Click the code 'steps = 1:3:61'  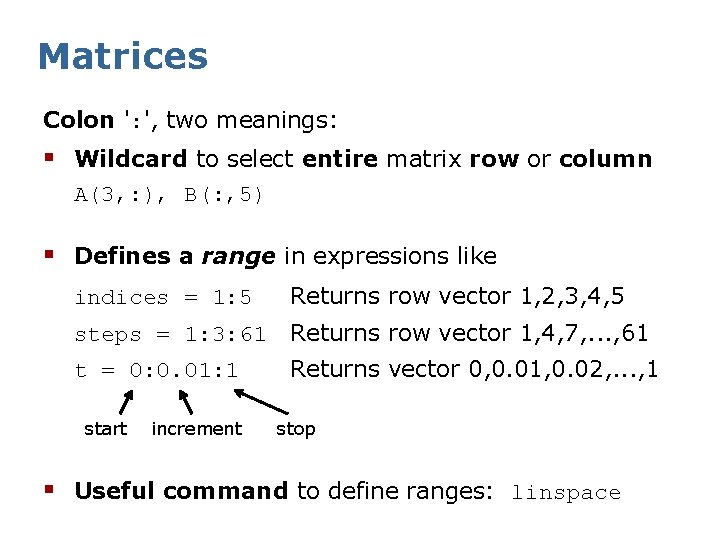click(x=170, y=335)
